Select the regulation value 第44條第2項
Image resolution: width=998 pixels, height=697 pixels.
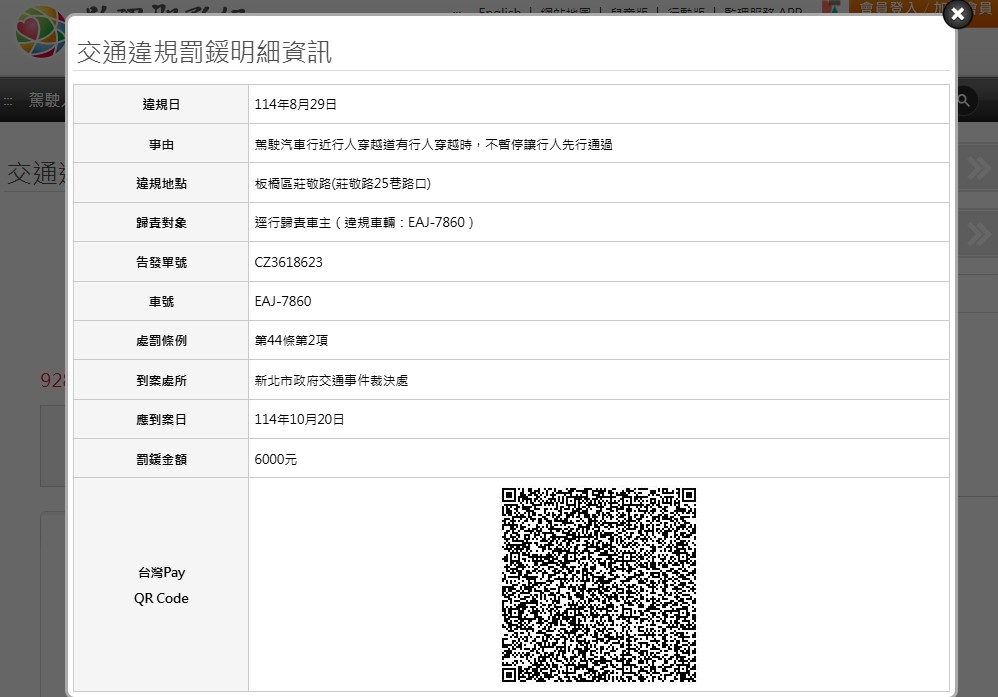[x=291, y=341]
